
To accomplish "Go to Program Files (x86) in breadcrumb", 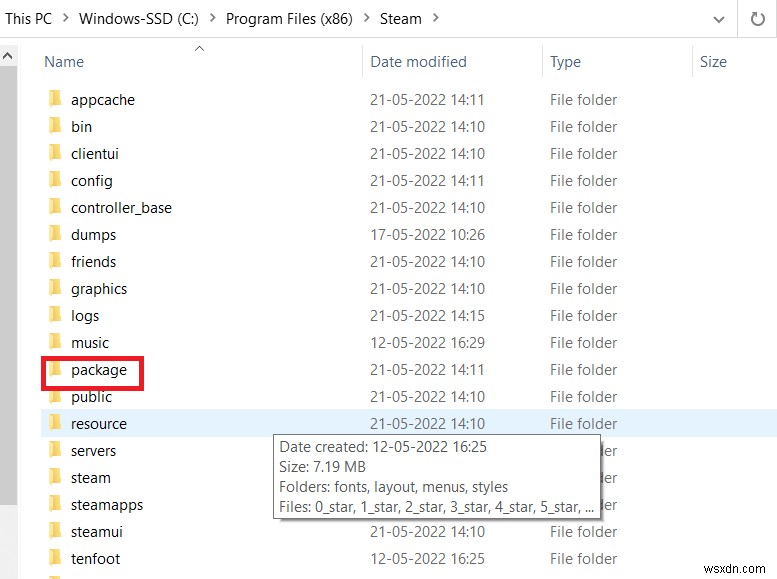I will 289,19.
